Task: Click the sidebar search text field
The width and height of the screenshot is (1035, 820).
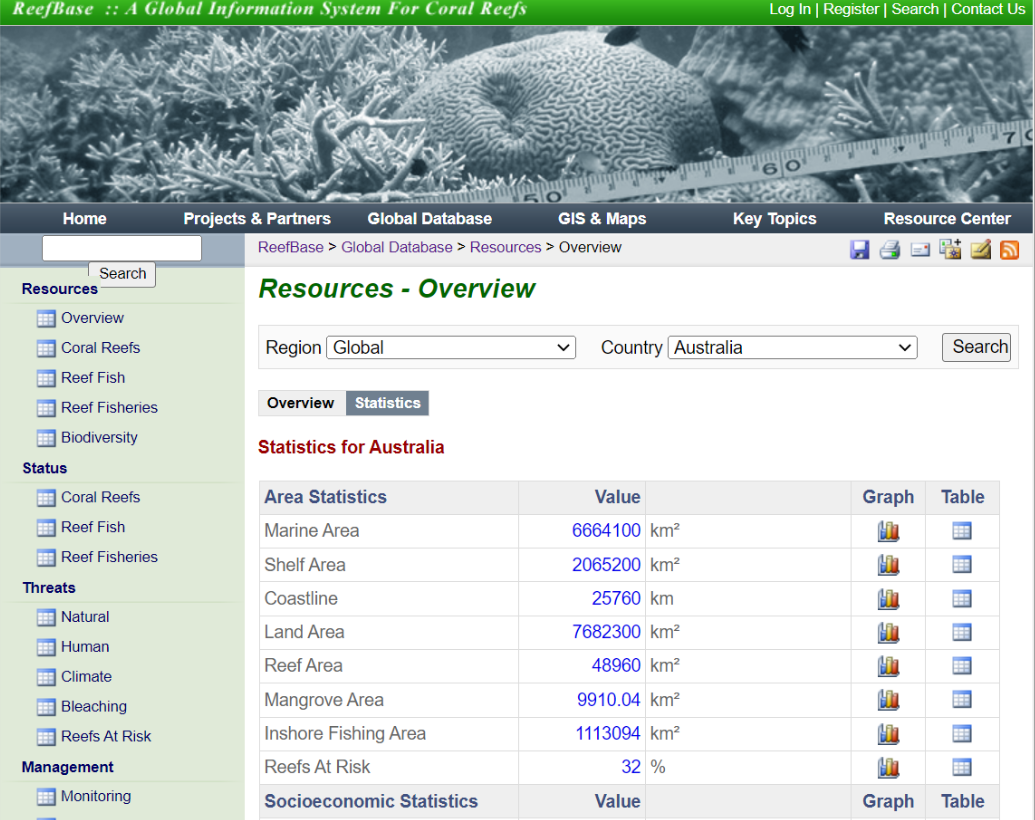Action: click(x=122, y=248)
